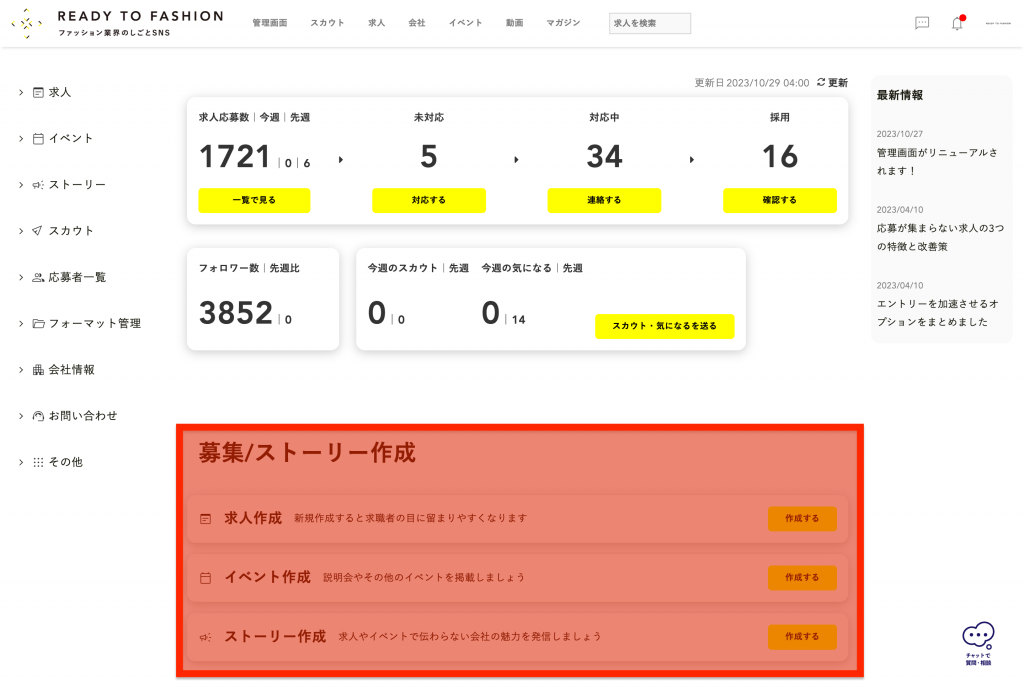
Task: Expand the その他 sidebar section
Action: tap(20, 462)
